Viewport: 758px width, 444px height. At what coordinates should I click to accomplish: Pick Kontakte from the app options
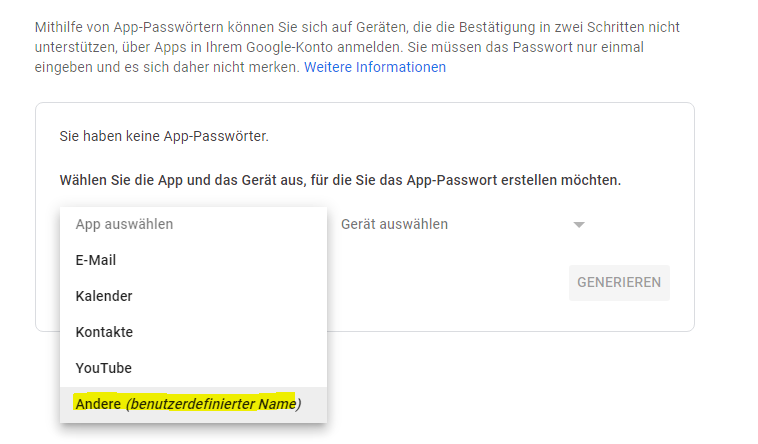click(193, 332)
